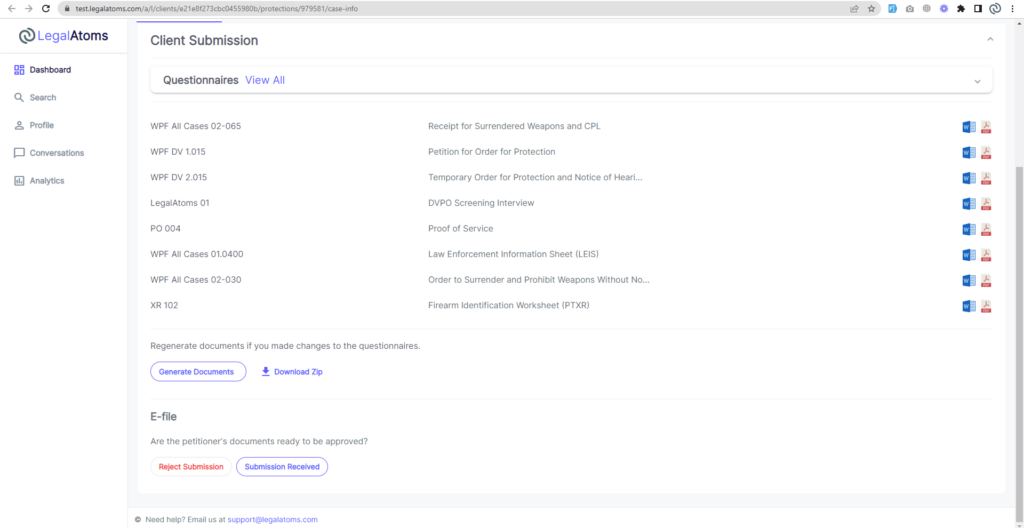This screenshot has height=528, width=1024.
Task: Open PDF for Temporary Order for Protection
Action: point(985,178)
